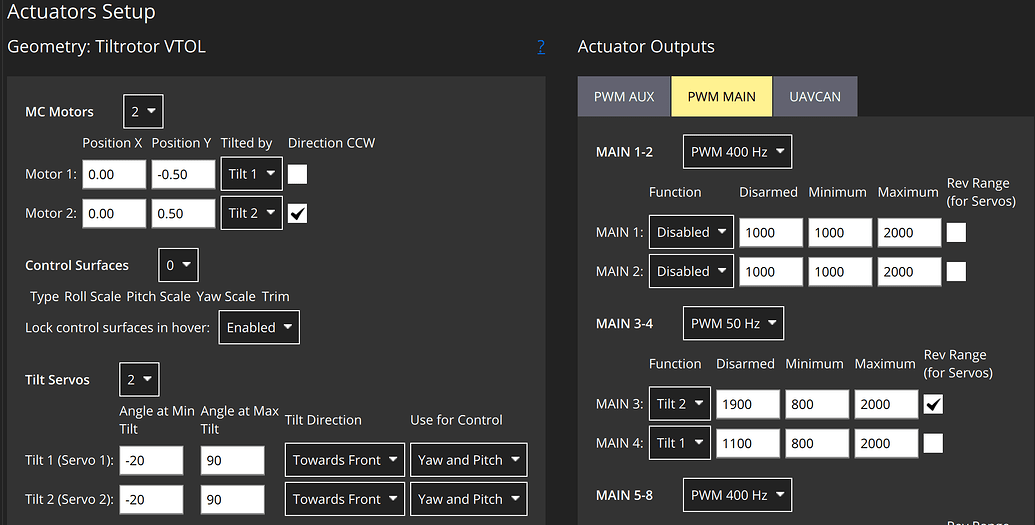Open Tilt 1 Use for Control dropdown
Viewport: 1035px width, 525px height.
469,460
